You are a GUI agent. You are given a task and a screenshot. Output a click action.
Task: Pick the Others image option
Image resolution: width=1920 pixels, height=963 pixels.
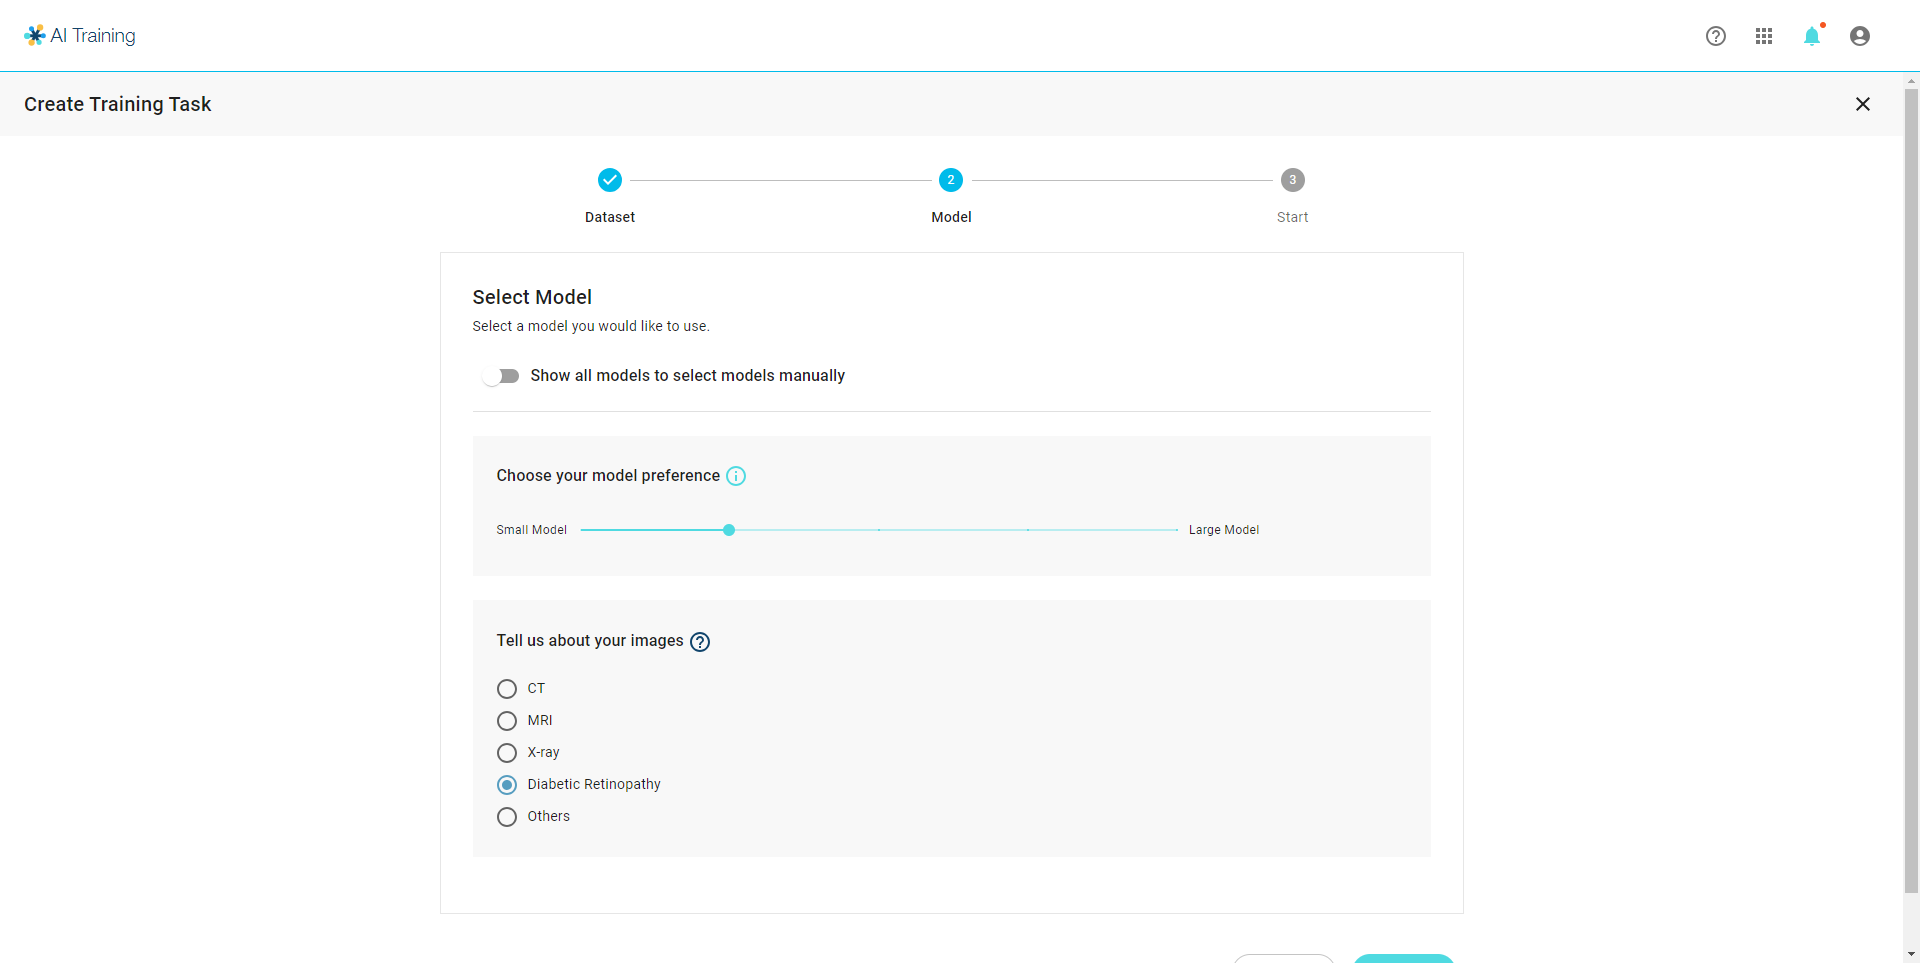coord(507,817)
